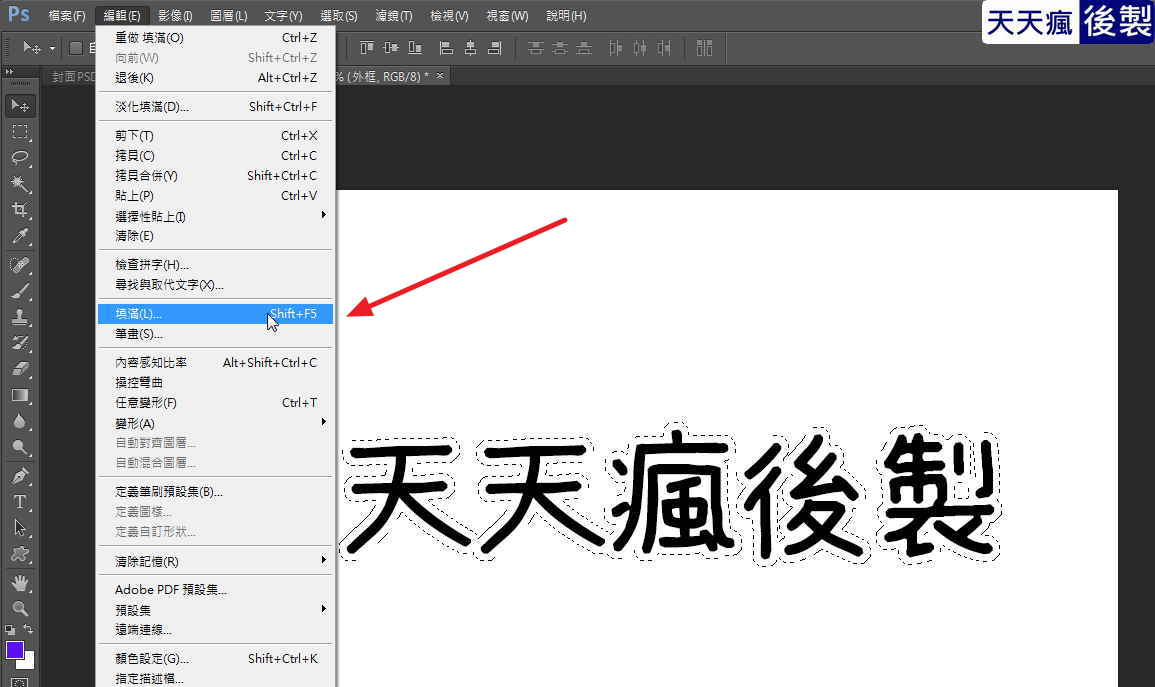The image size is (1155, 687).
Task: Click Auto-Align Layers icon in options bar
Action: point(704,49)
